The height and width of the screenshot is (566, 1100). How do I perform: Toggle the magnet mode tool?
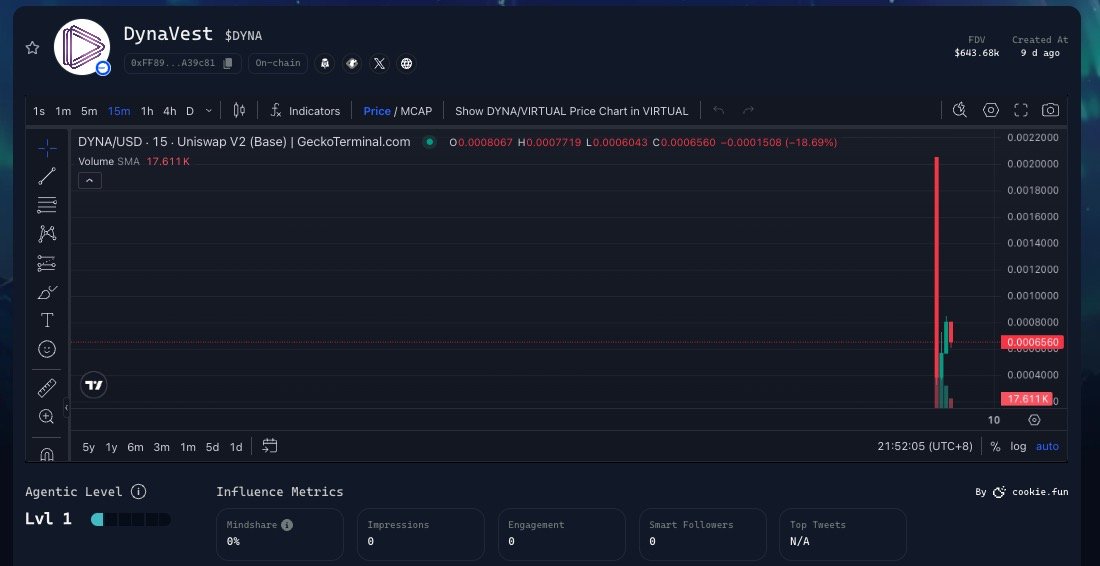(x=47, y=452)
